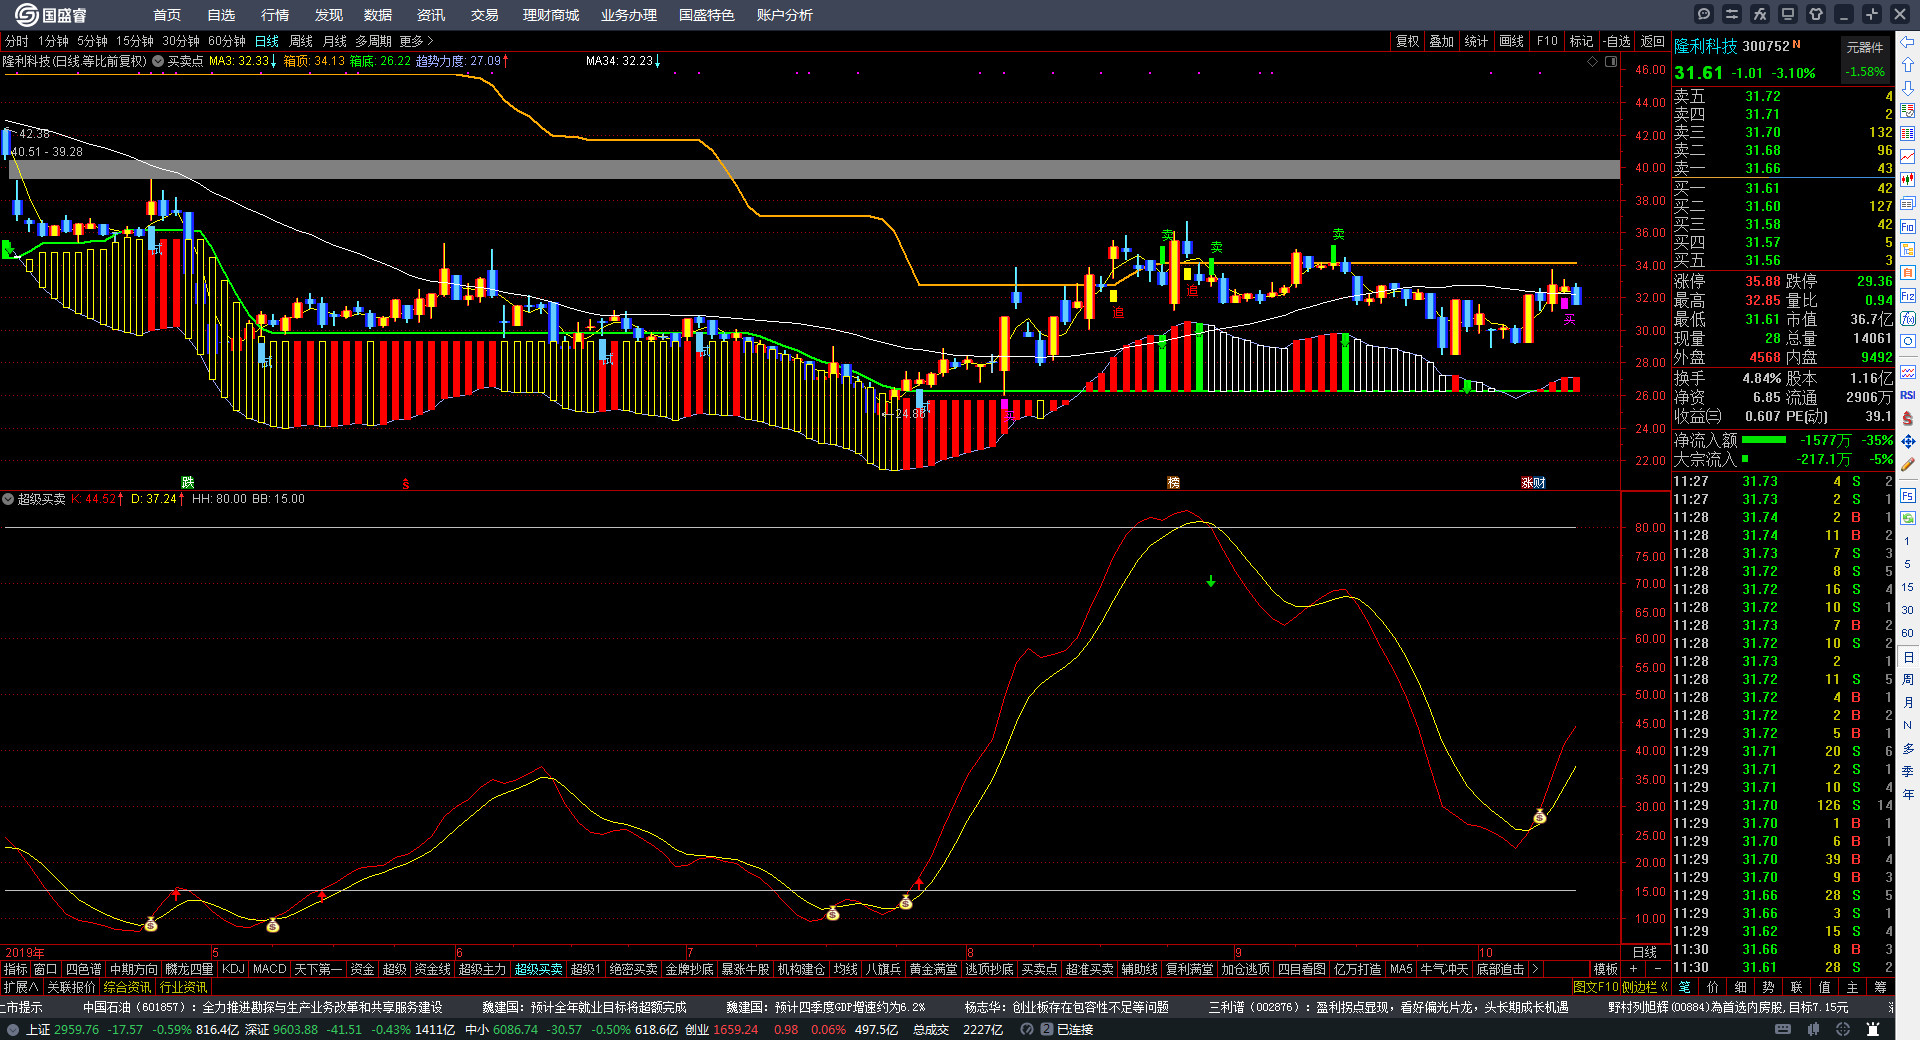
Task: Select the 周 period in right sidebar
Action: pyautogui.click(x=1908, y=680)
